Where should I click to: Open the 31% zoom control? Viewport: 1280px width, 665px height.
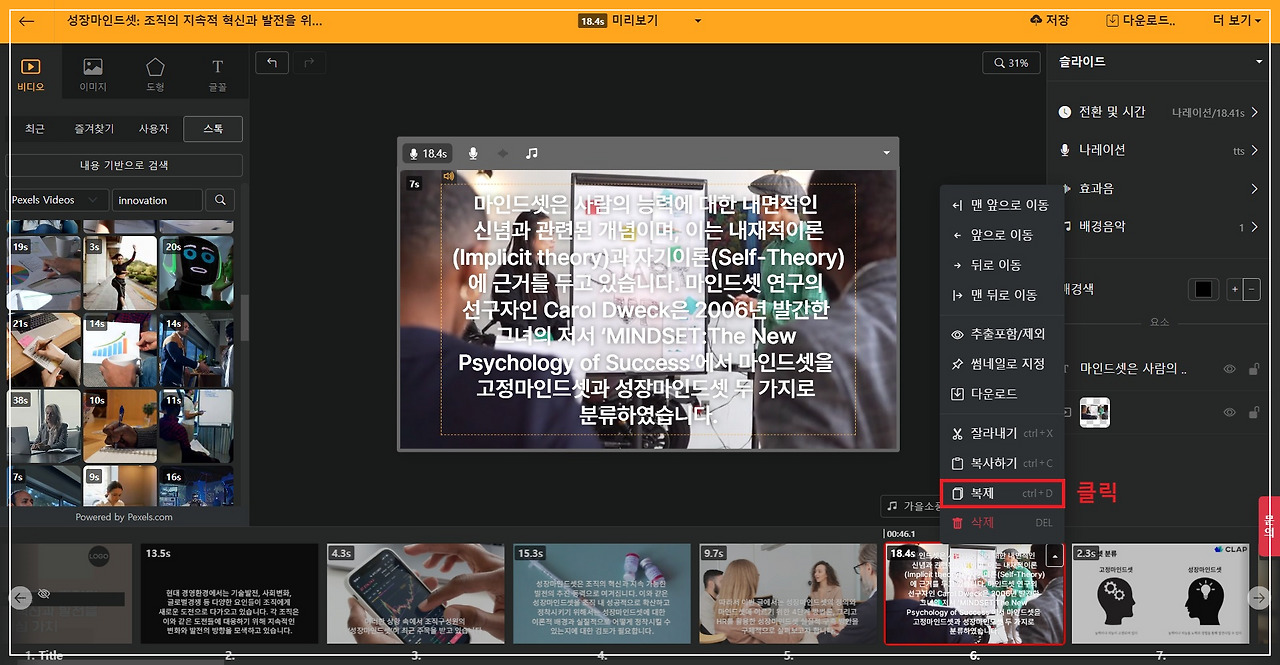coord(1010,62)
